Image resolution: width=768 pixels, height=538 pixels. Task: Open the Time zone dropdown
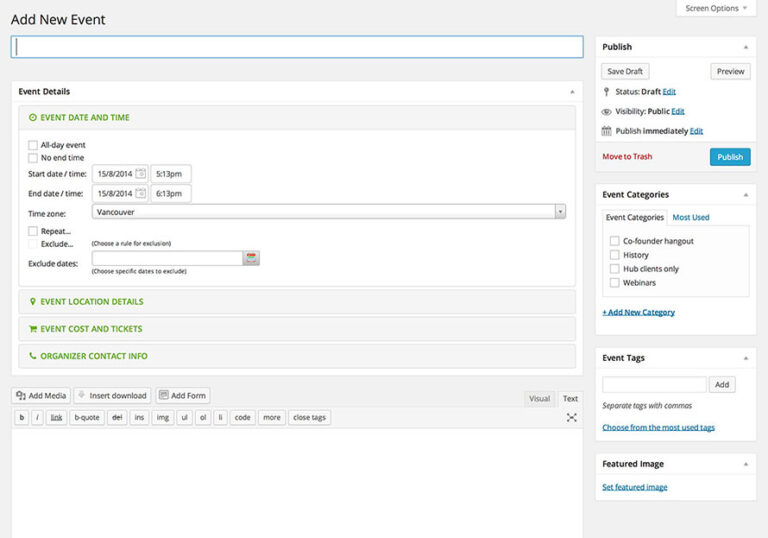point(328,212)
